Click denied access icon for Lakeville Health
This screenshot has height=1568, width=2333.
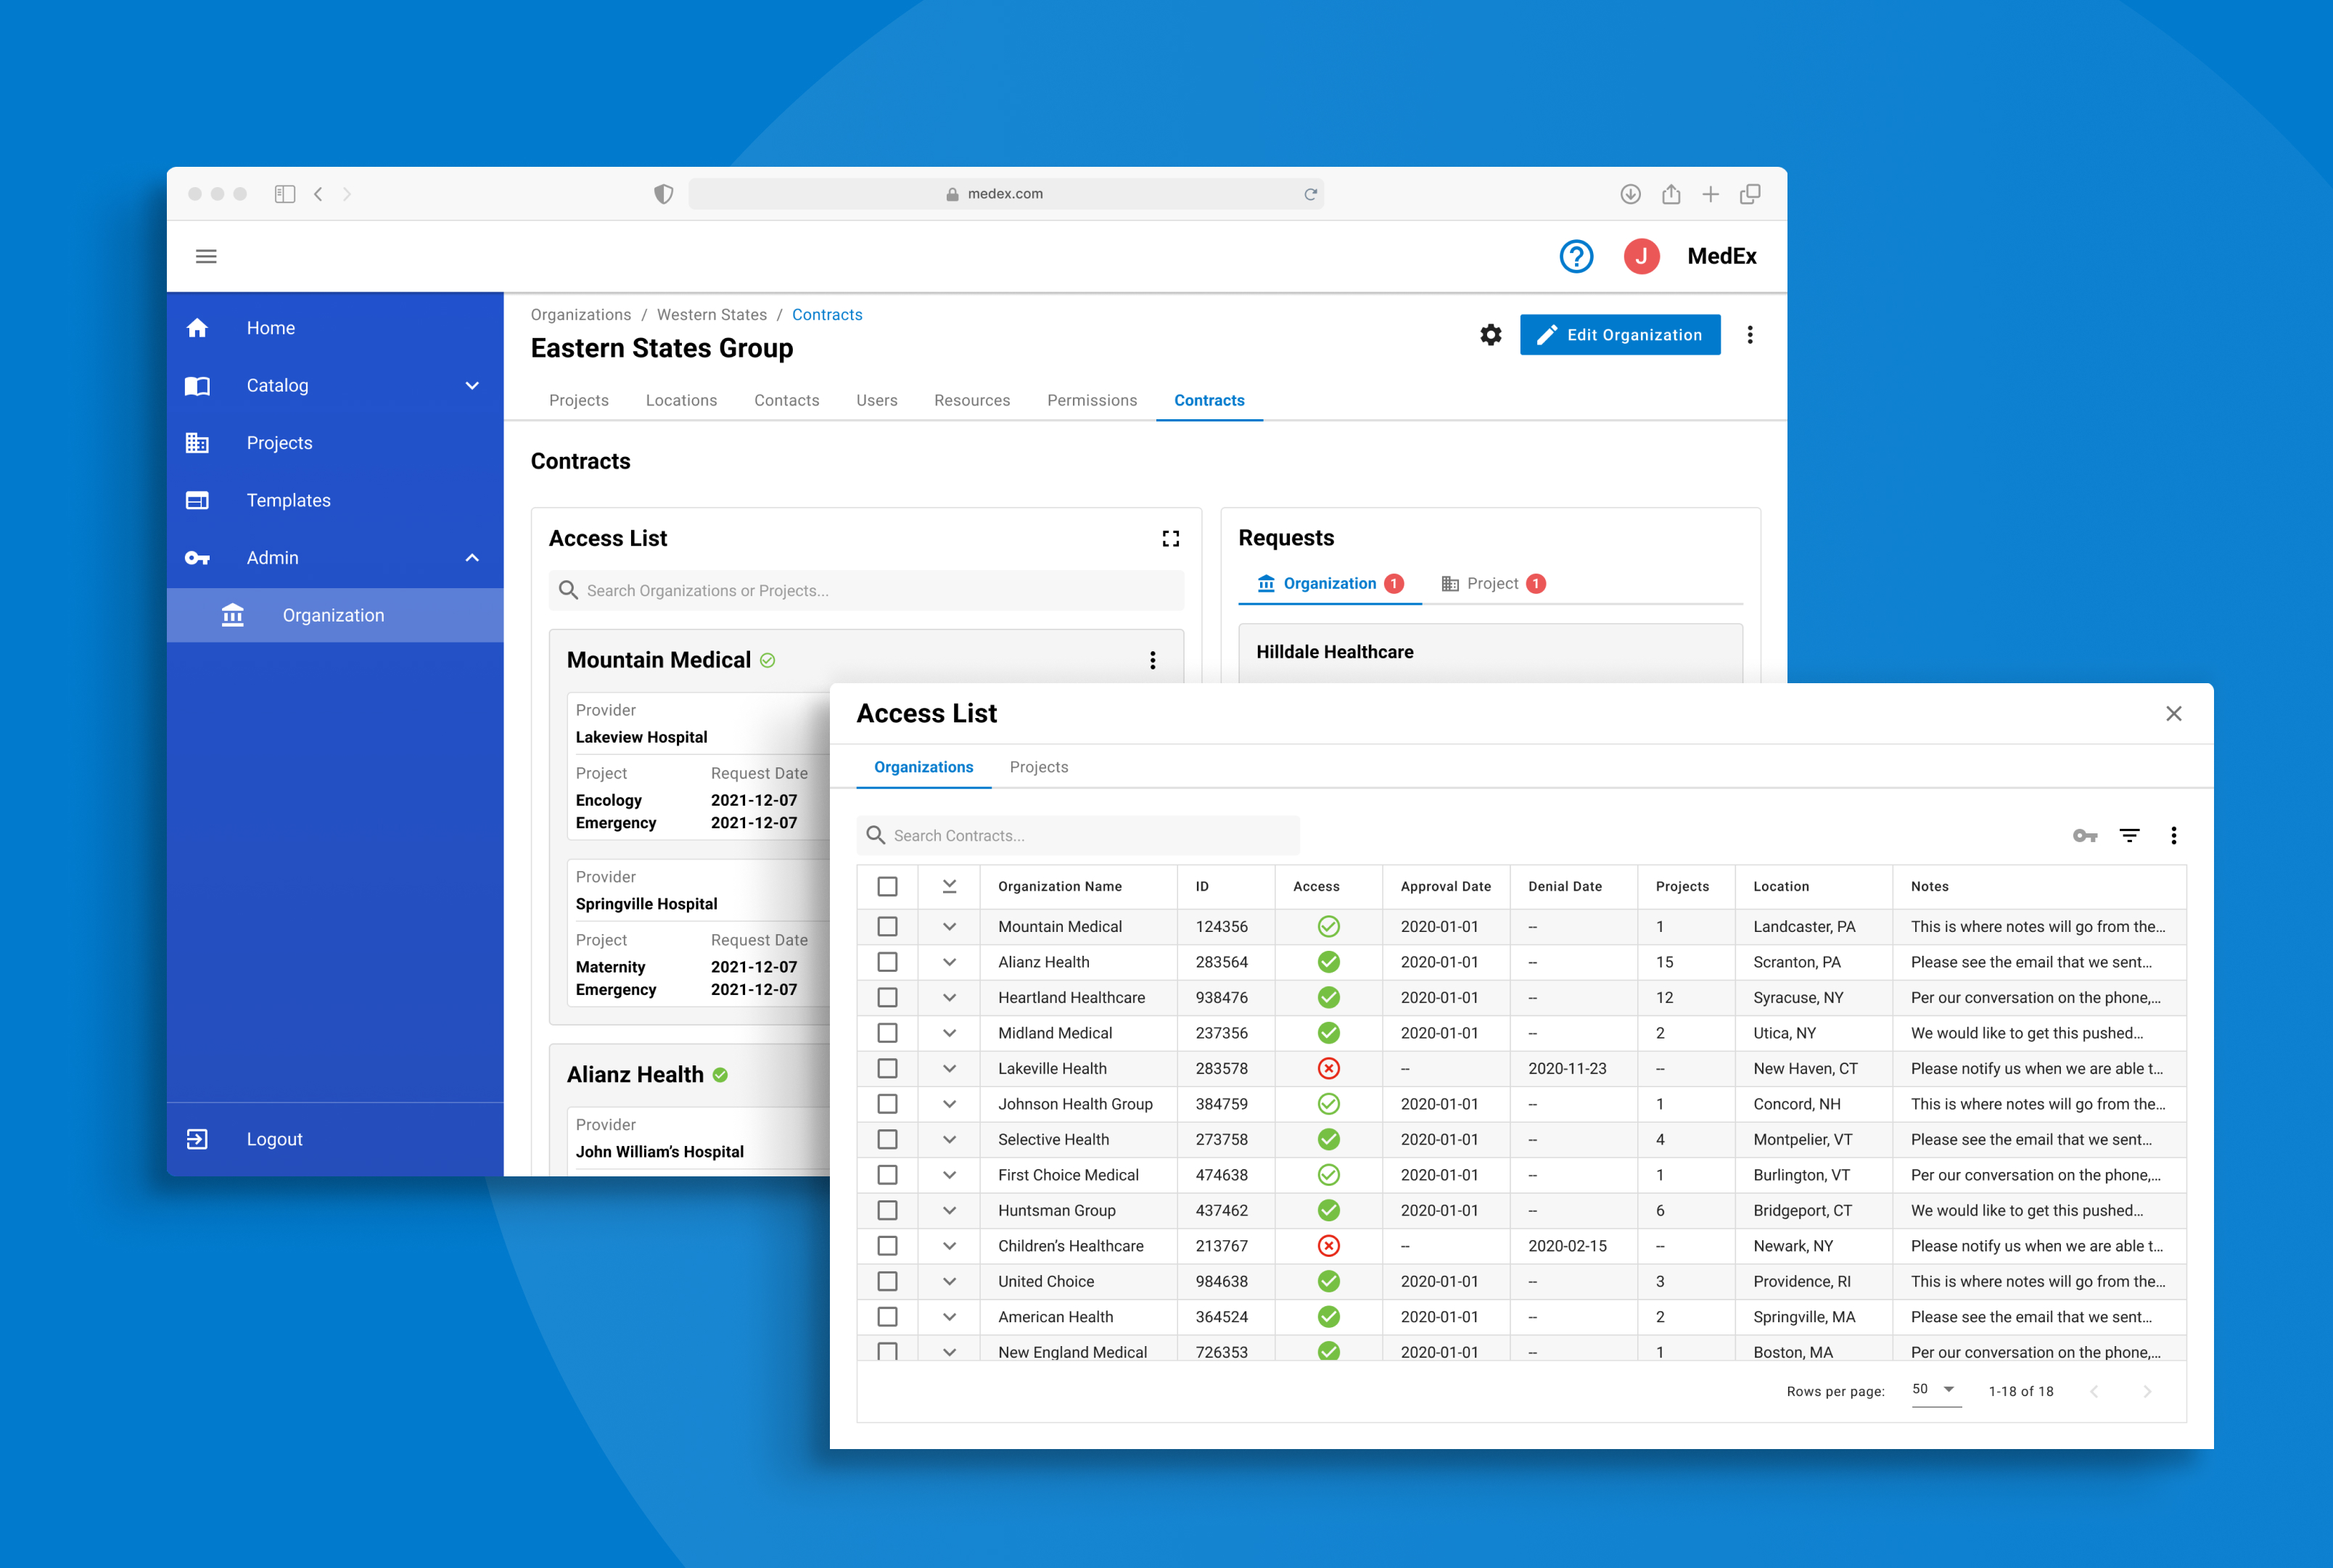click(1328, 1068)
